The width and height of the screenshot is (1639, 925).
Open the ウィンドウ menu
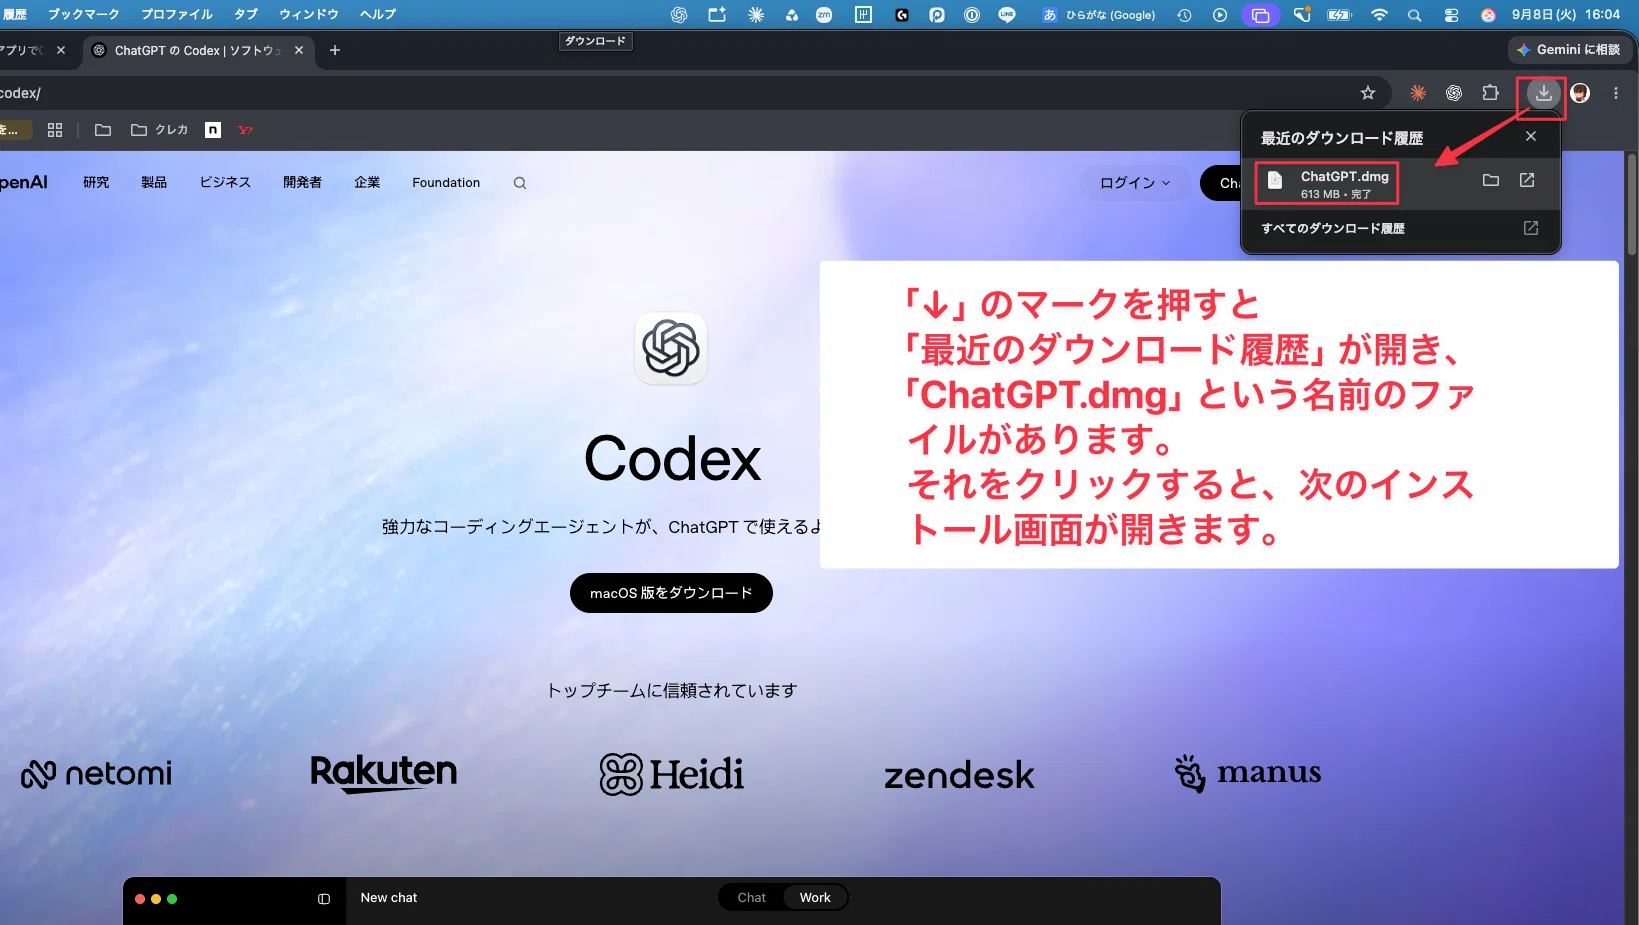(309, 14)
